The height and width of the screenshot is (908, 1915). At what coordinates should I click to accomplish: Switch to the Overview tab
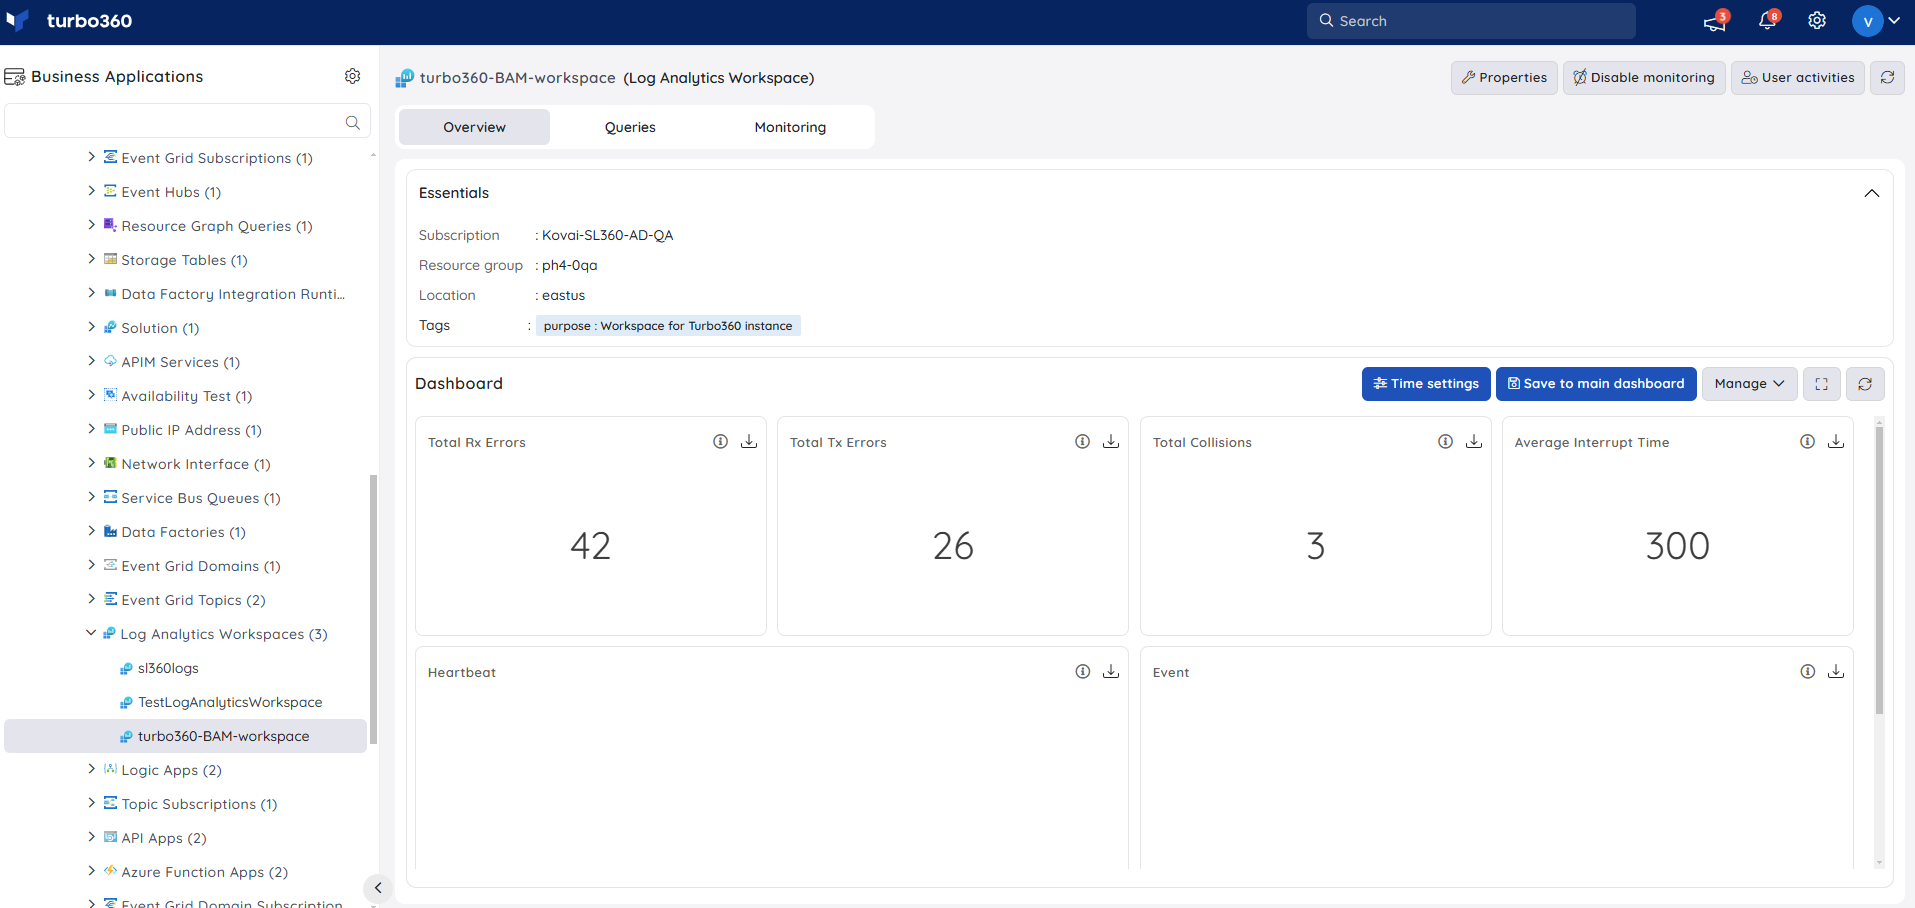click(x=474, y=127)
